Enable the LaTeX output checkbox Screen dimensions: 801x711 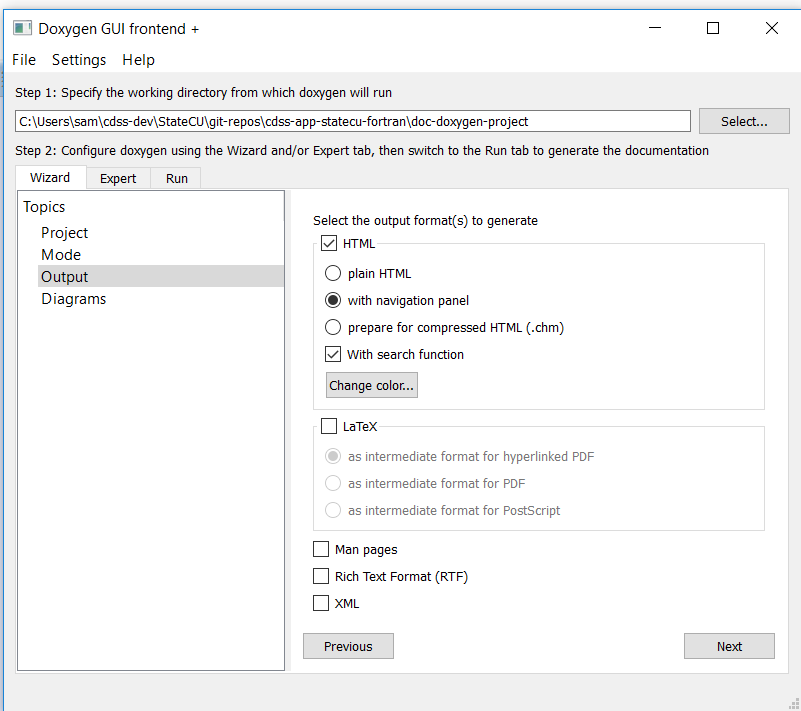point(329,426)
